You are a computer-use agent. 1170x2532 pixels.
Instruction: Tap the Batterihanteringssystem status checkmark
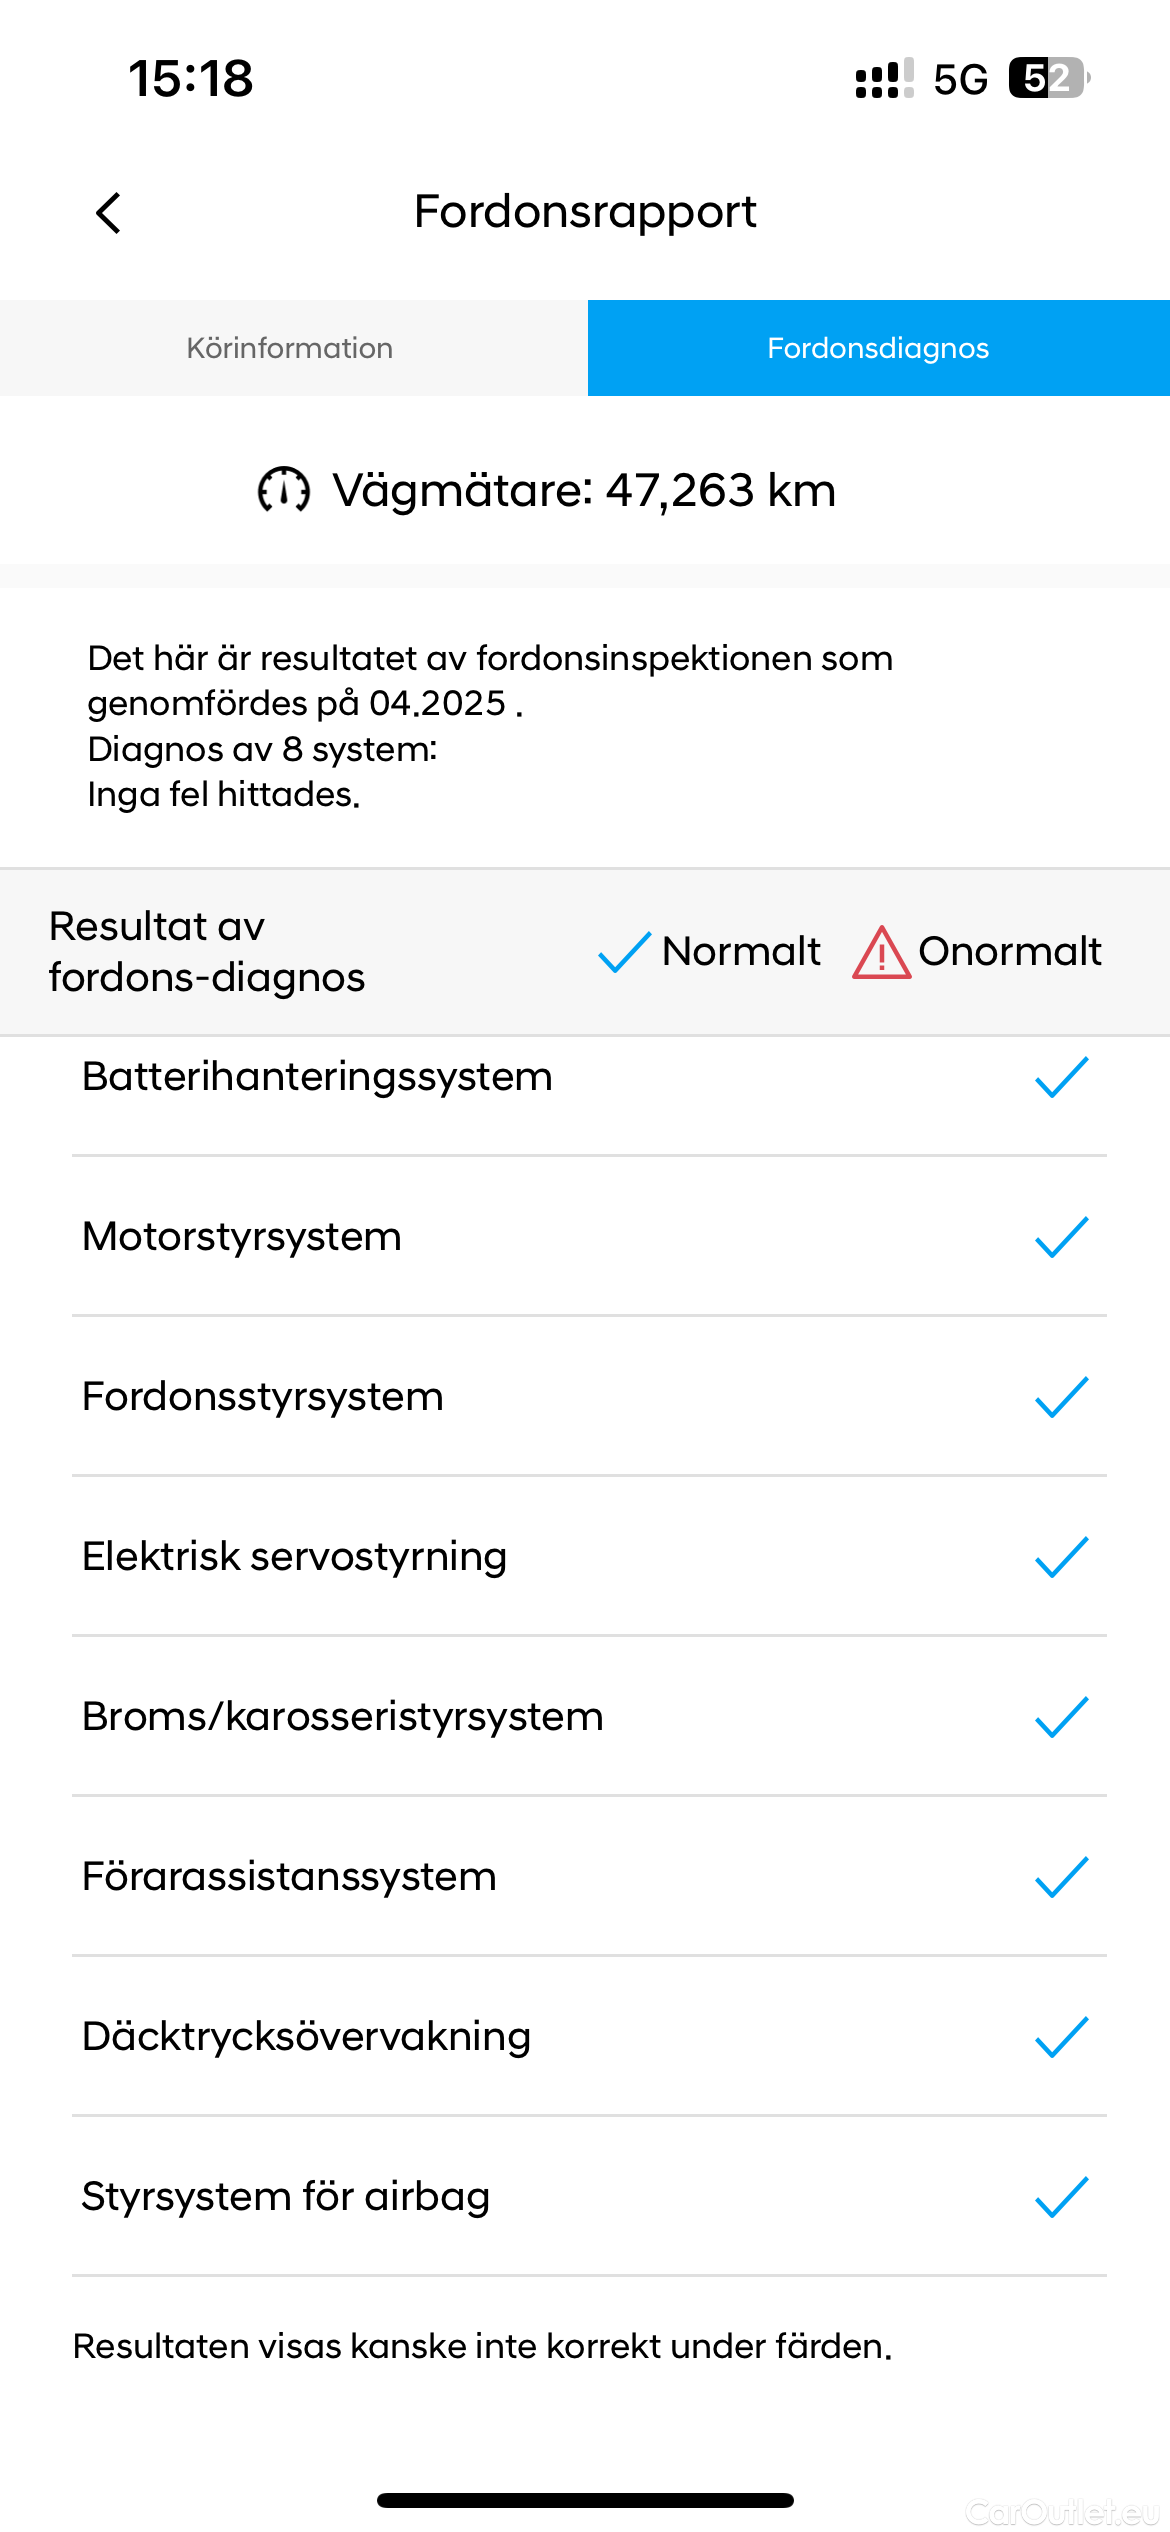point(1062,1077)
